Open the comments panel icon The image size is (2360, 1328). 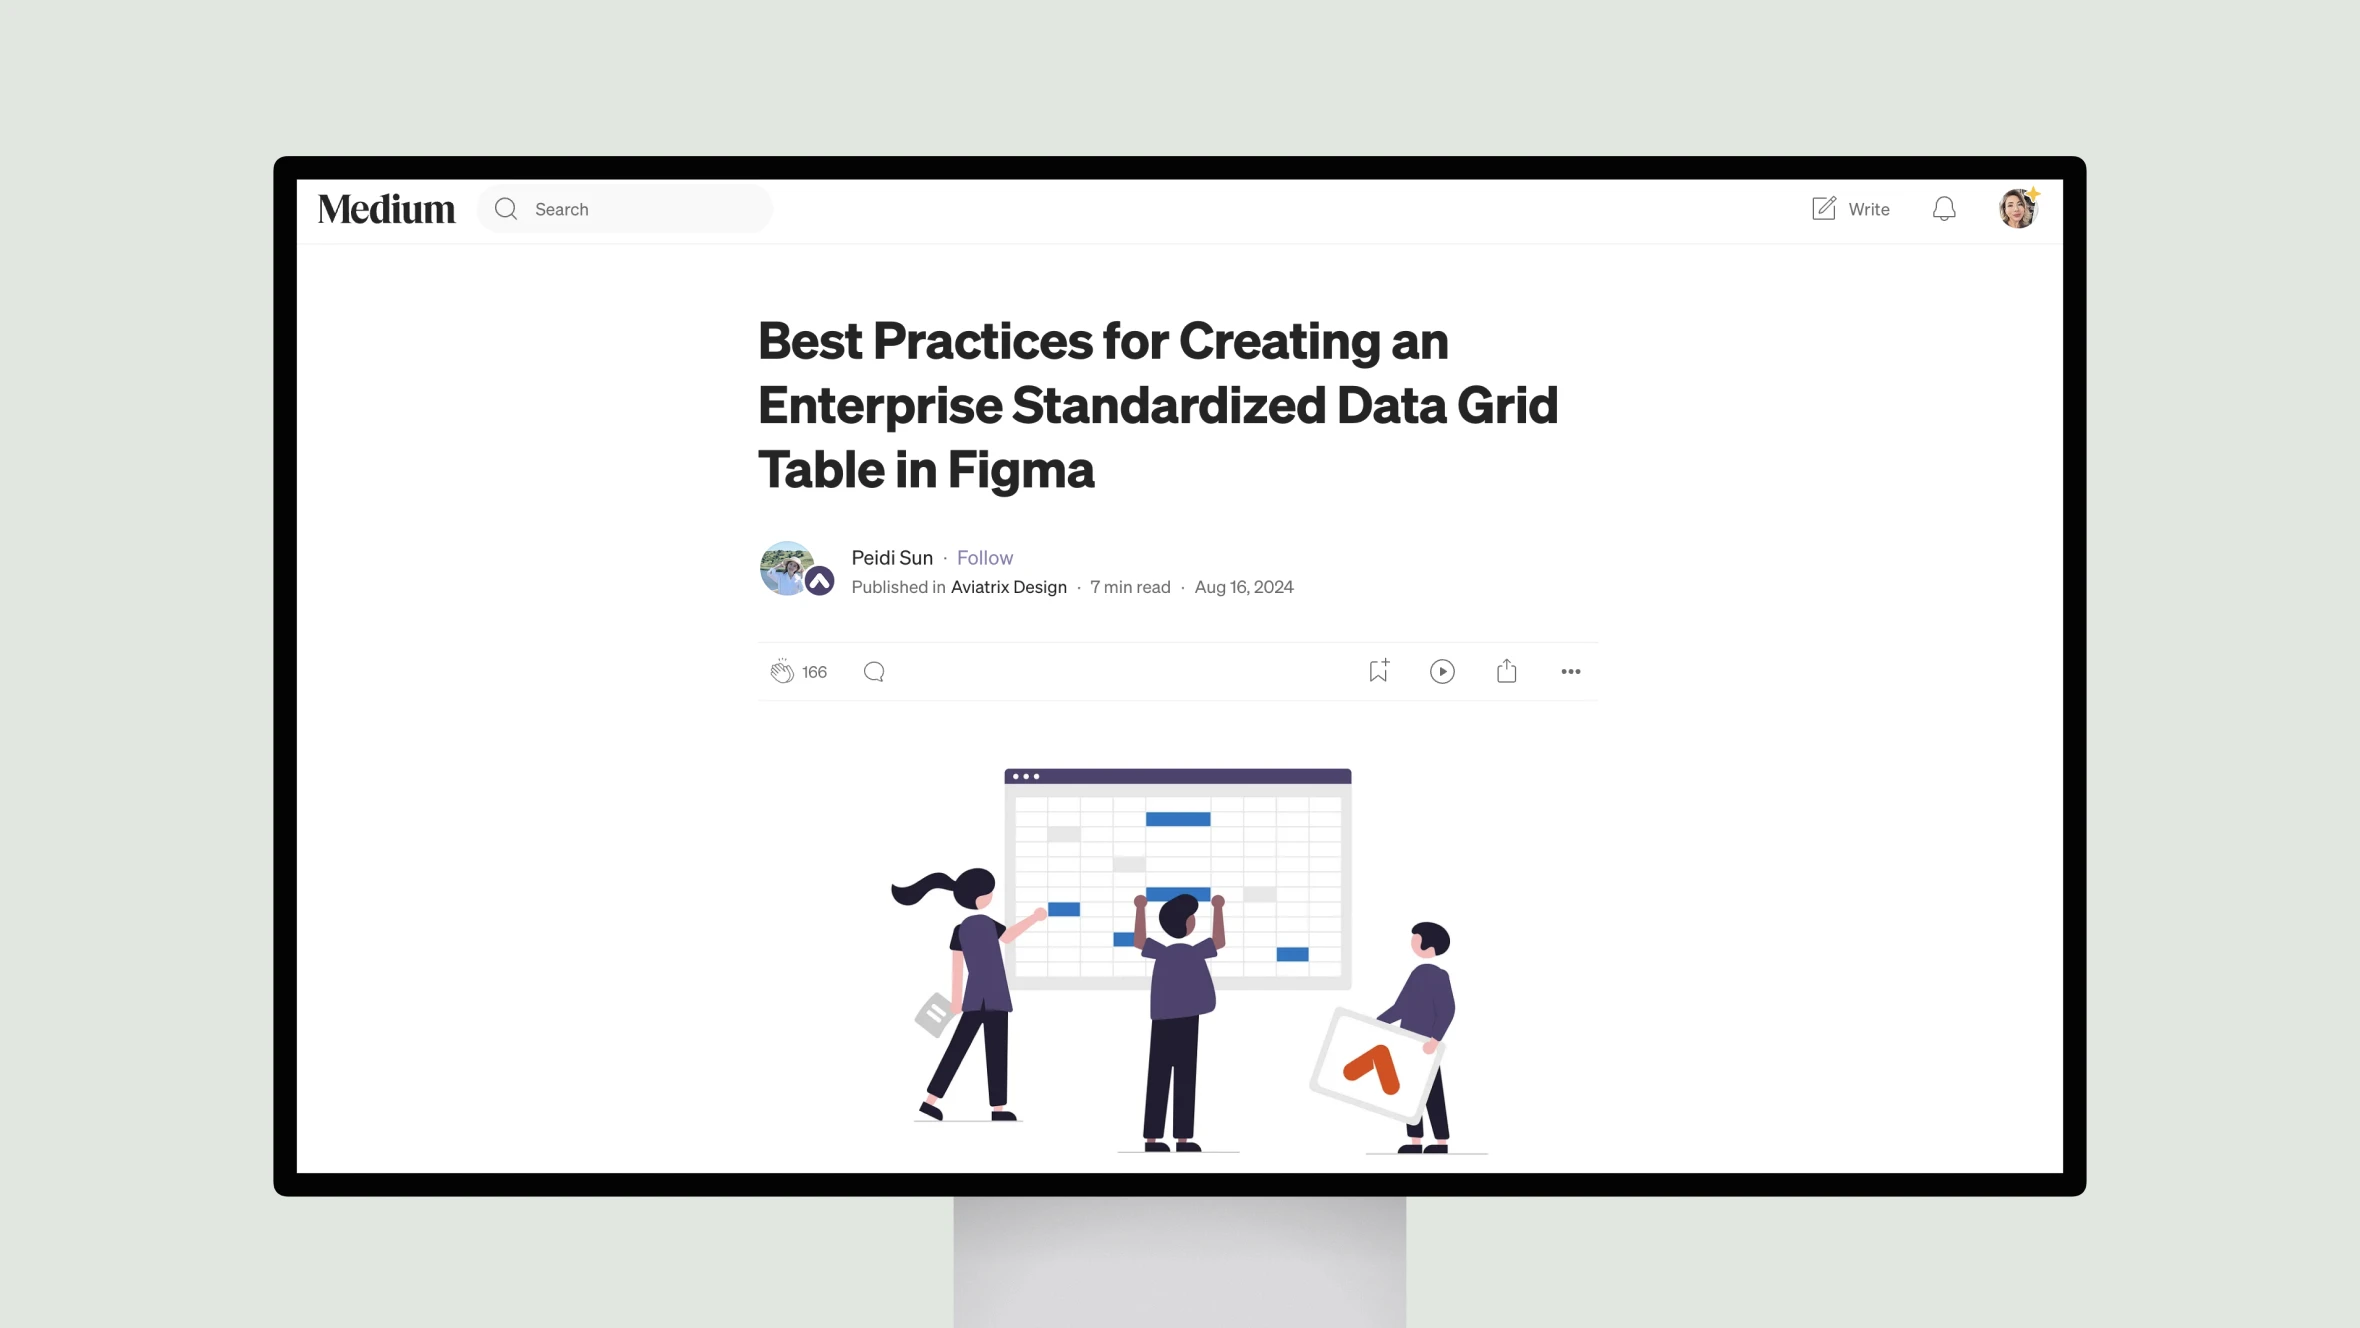coord(874,671)
